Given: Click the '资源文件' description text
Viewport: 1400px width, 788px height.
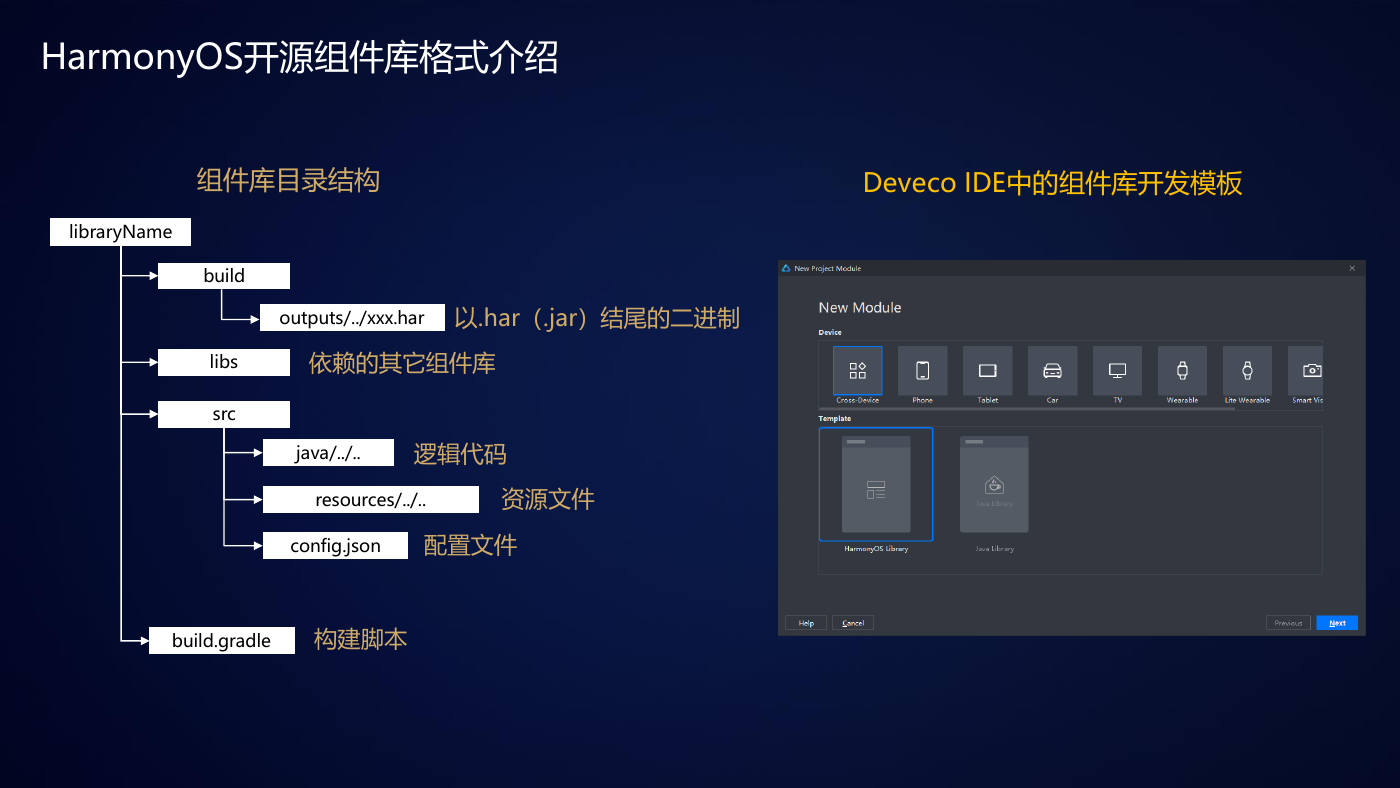Looking at the screenshot, I should click(547, 499).
